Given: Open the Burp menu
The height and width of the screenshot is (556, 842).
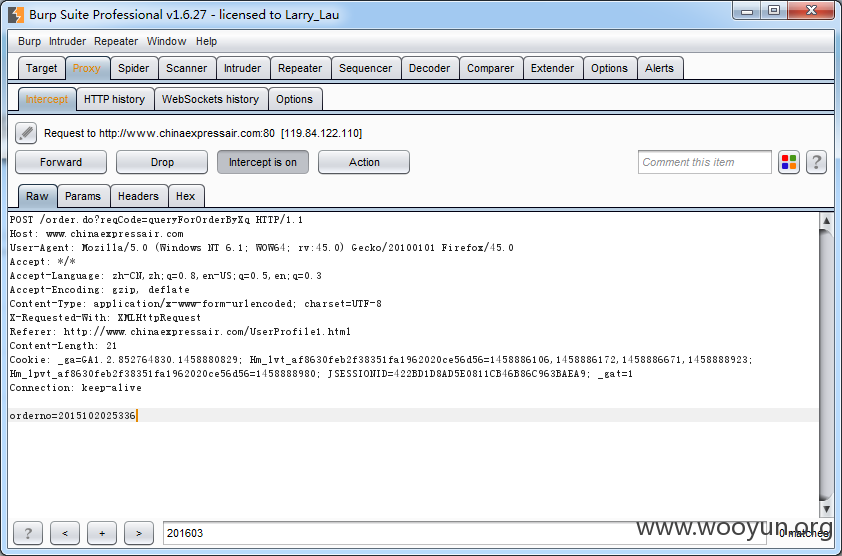Looking at the screenshot, I should click(29, 41).
